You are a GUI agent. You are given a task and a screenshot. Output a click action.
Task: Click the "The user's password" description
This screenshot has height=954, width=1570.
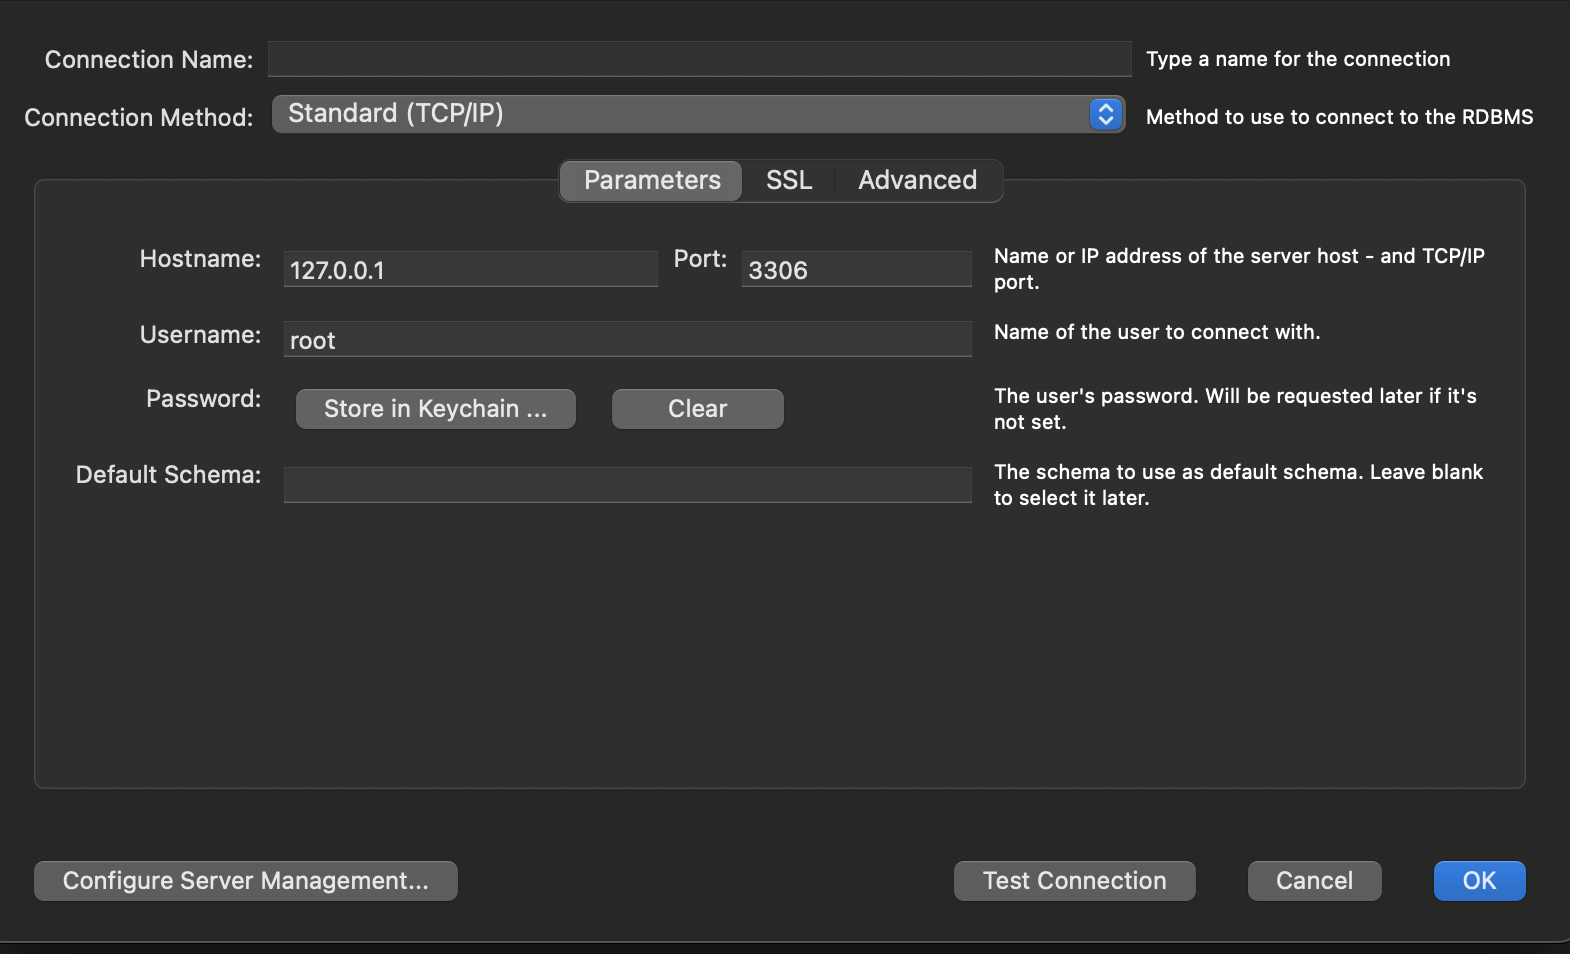[x=1235, y=409]
